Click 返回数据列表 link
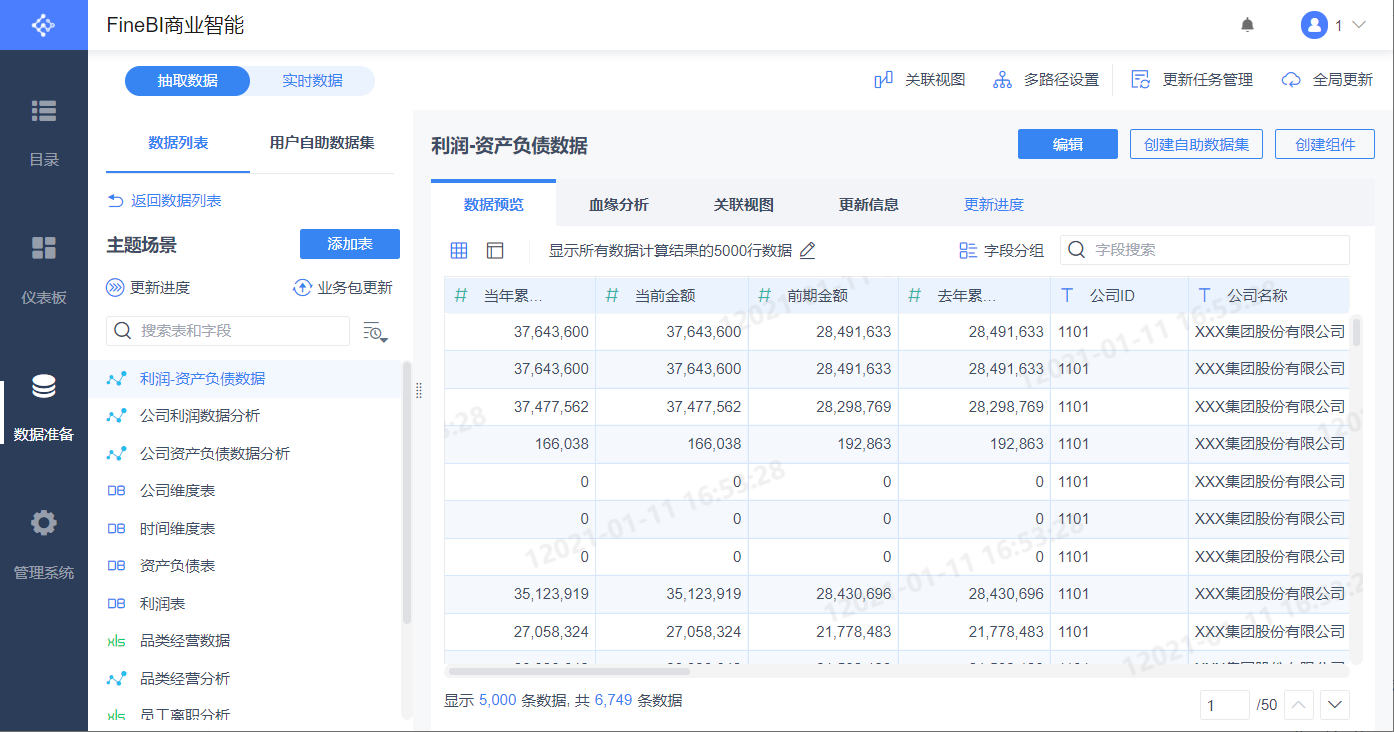 coord(165,201)
